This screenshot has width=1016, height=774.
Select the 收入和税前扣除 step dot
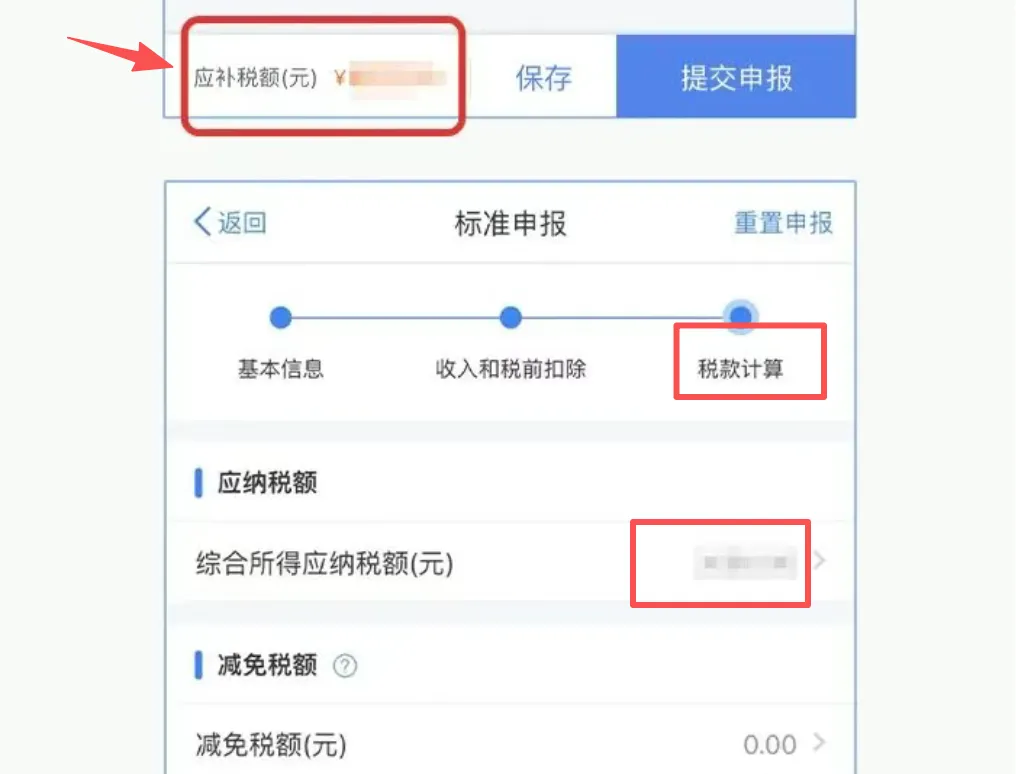[511, 317]
